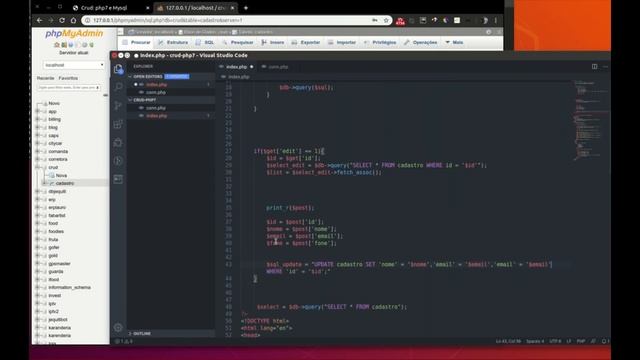Open the Explorer view in VS Code activity bar

118,69
